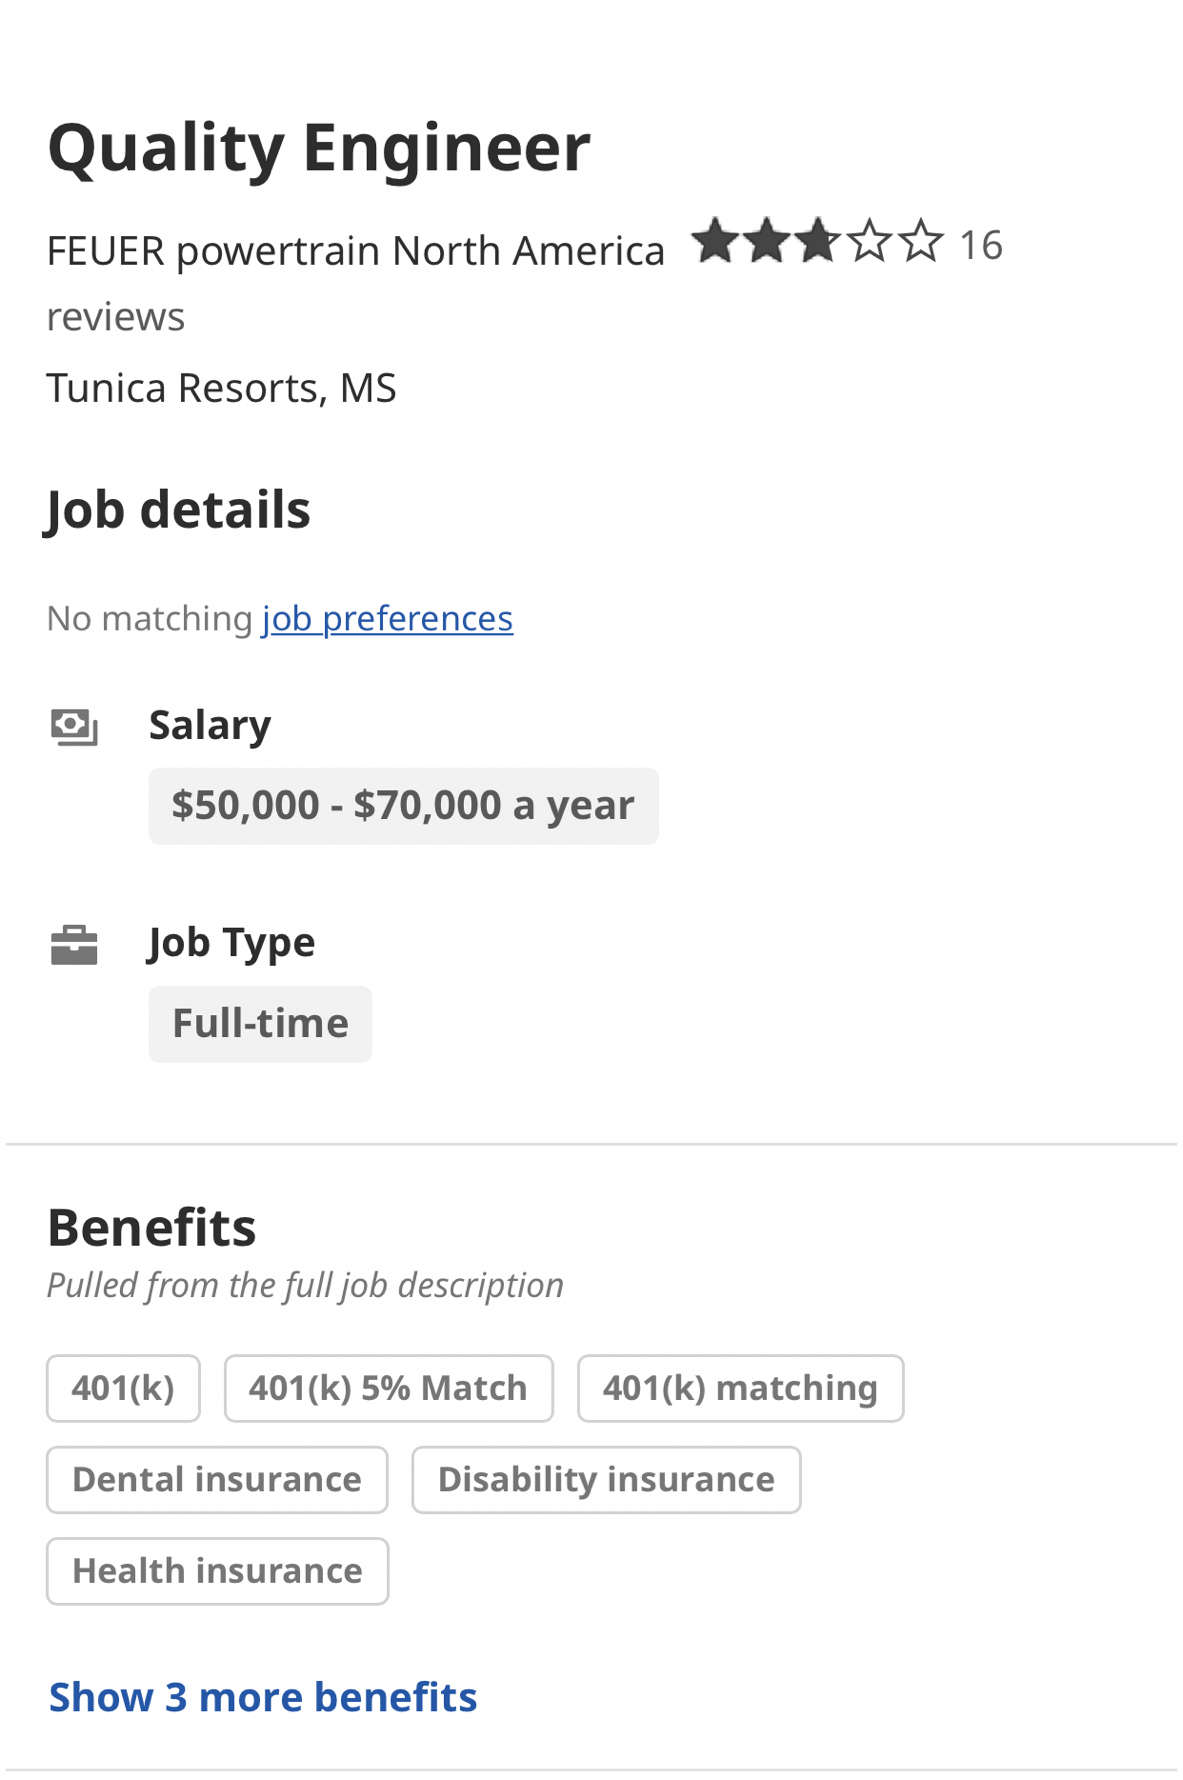Click the Benefits section heading
1183x1780 pixels.
pyautogui.click(x=152, y=1227)
